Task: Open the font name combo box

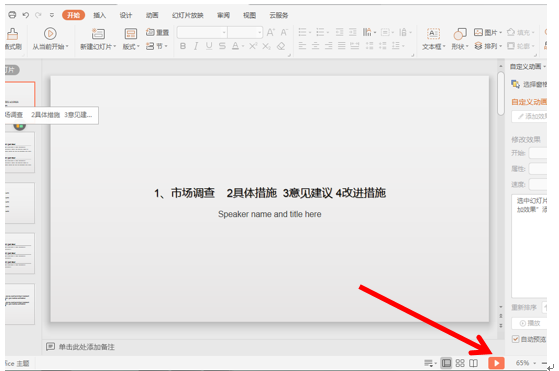Action: (202, 32)
